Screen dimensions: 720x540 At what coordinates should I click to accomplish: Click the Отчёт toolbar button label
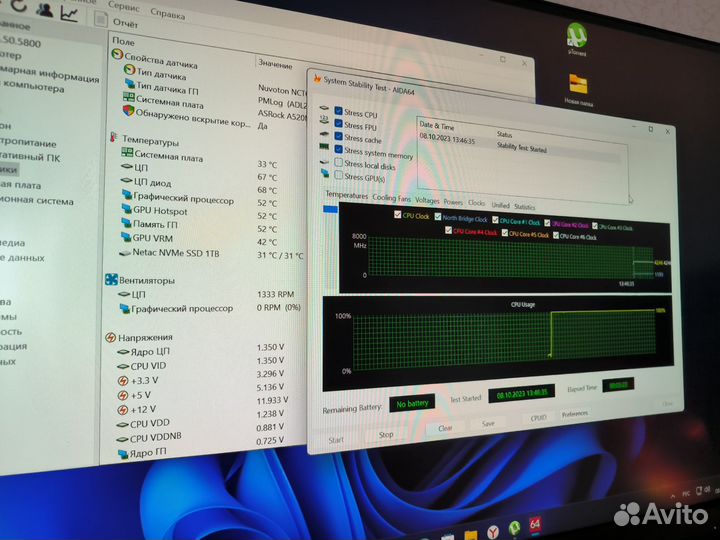(x=125, y=22)
